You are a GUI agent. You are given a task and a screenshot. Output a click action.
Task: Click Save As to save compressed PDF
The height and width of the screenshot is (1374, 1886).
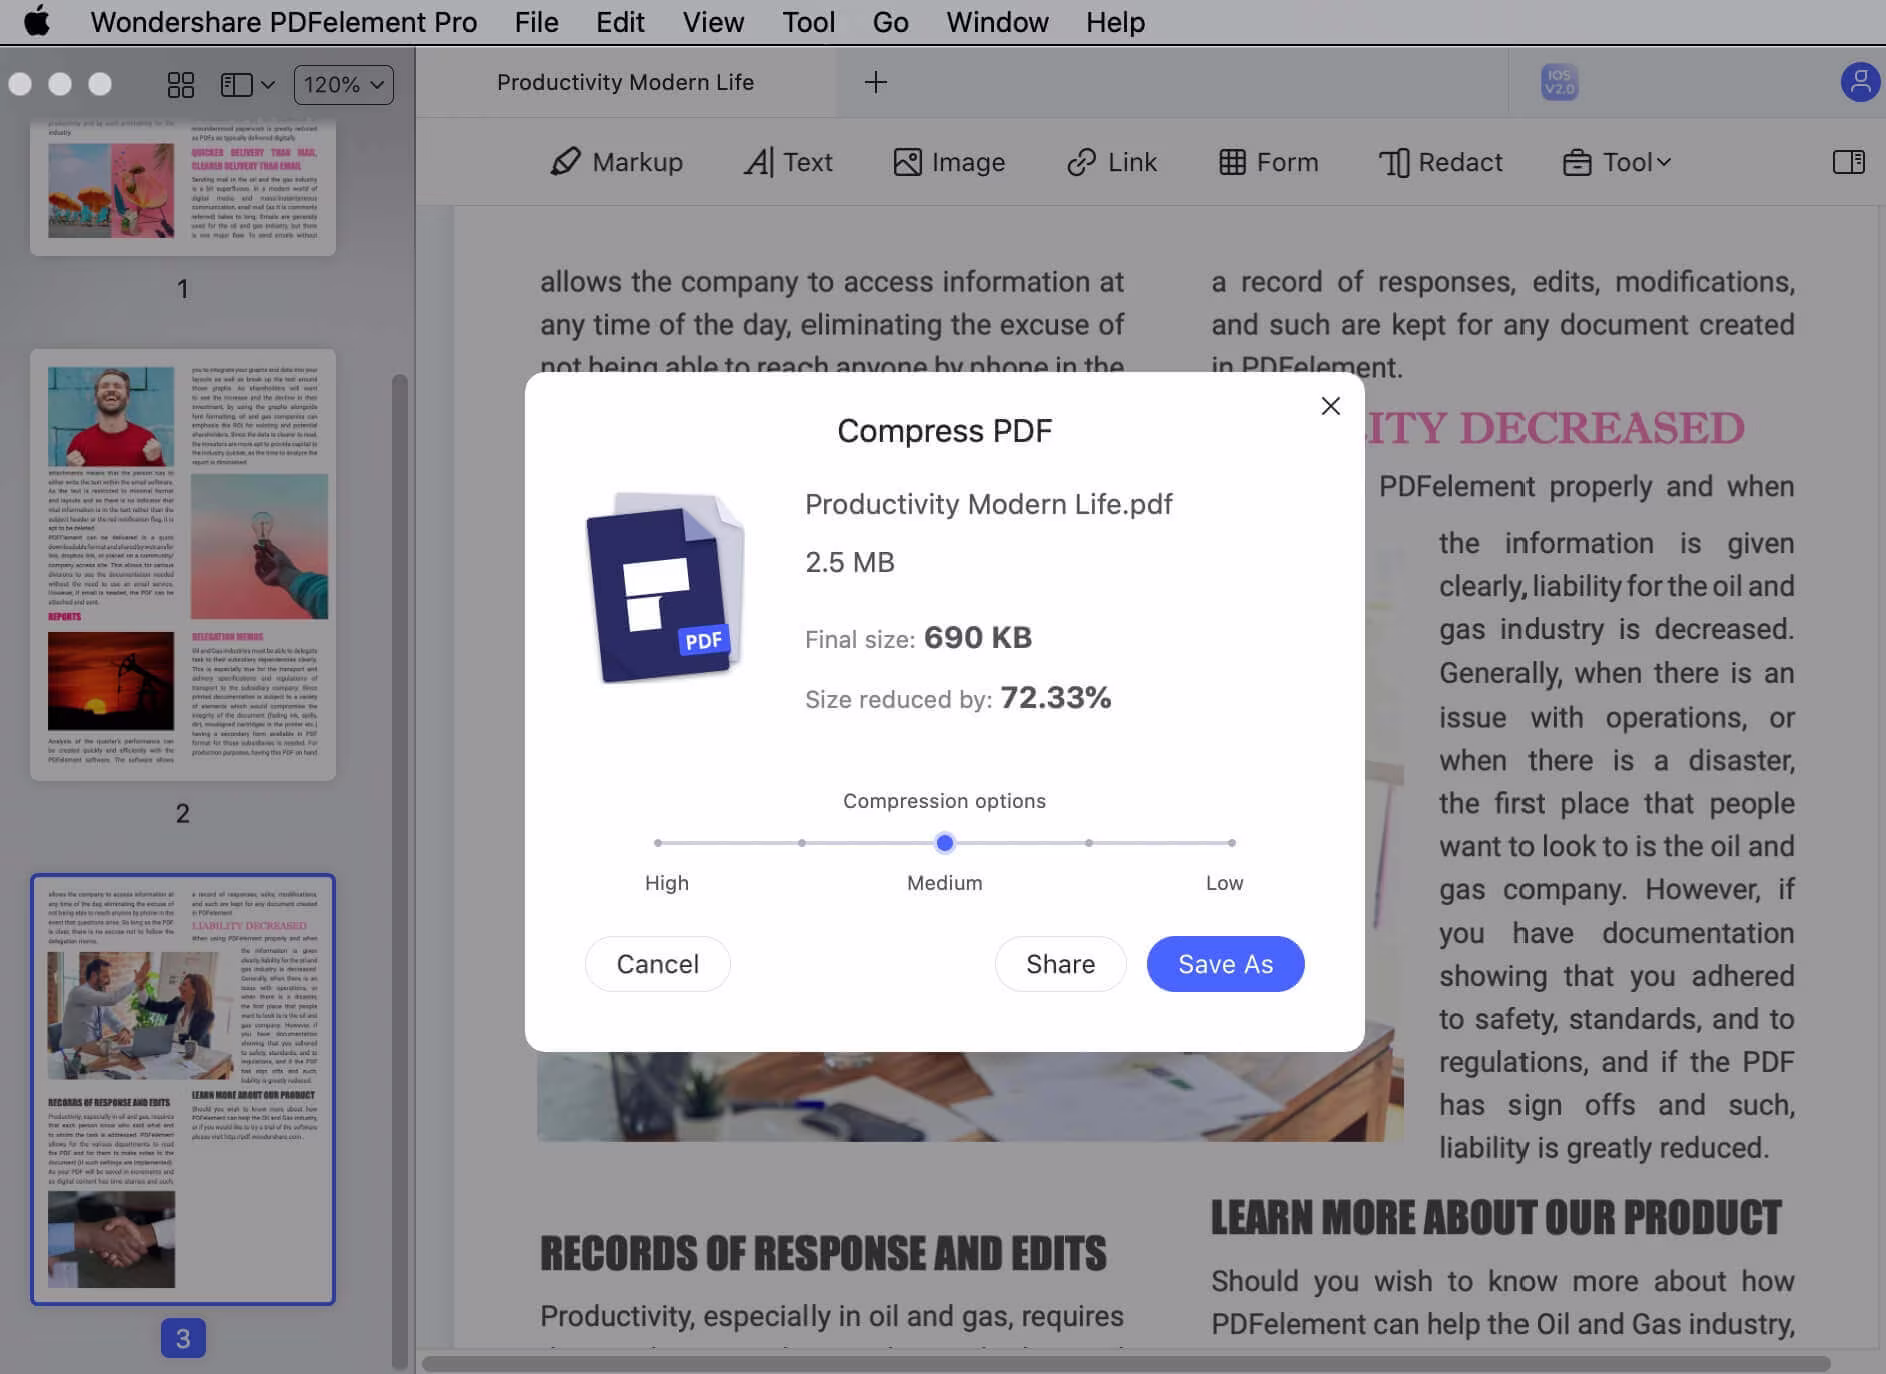[1225, 964]
